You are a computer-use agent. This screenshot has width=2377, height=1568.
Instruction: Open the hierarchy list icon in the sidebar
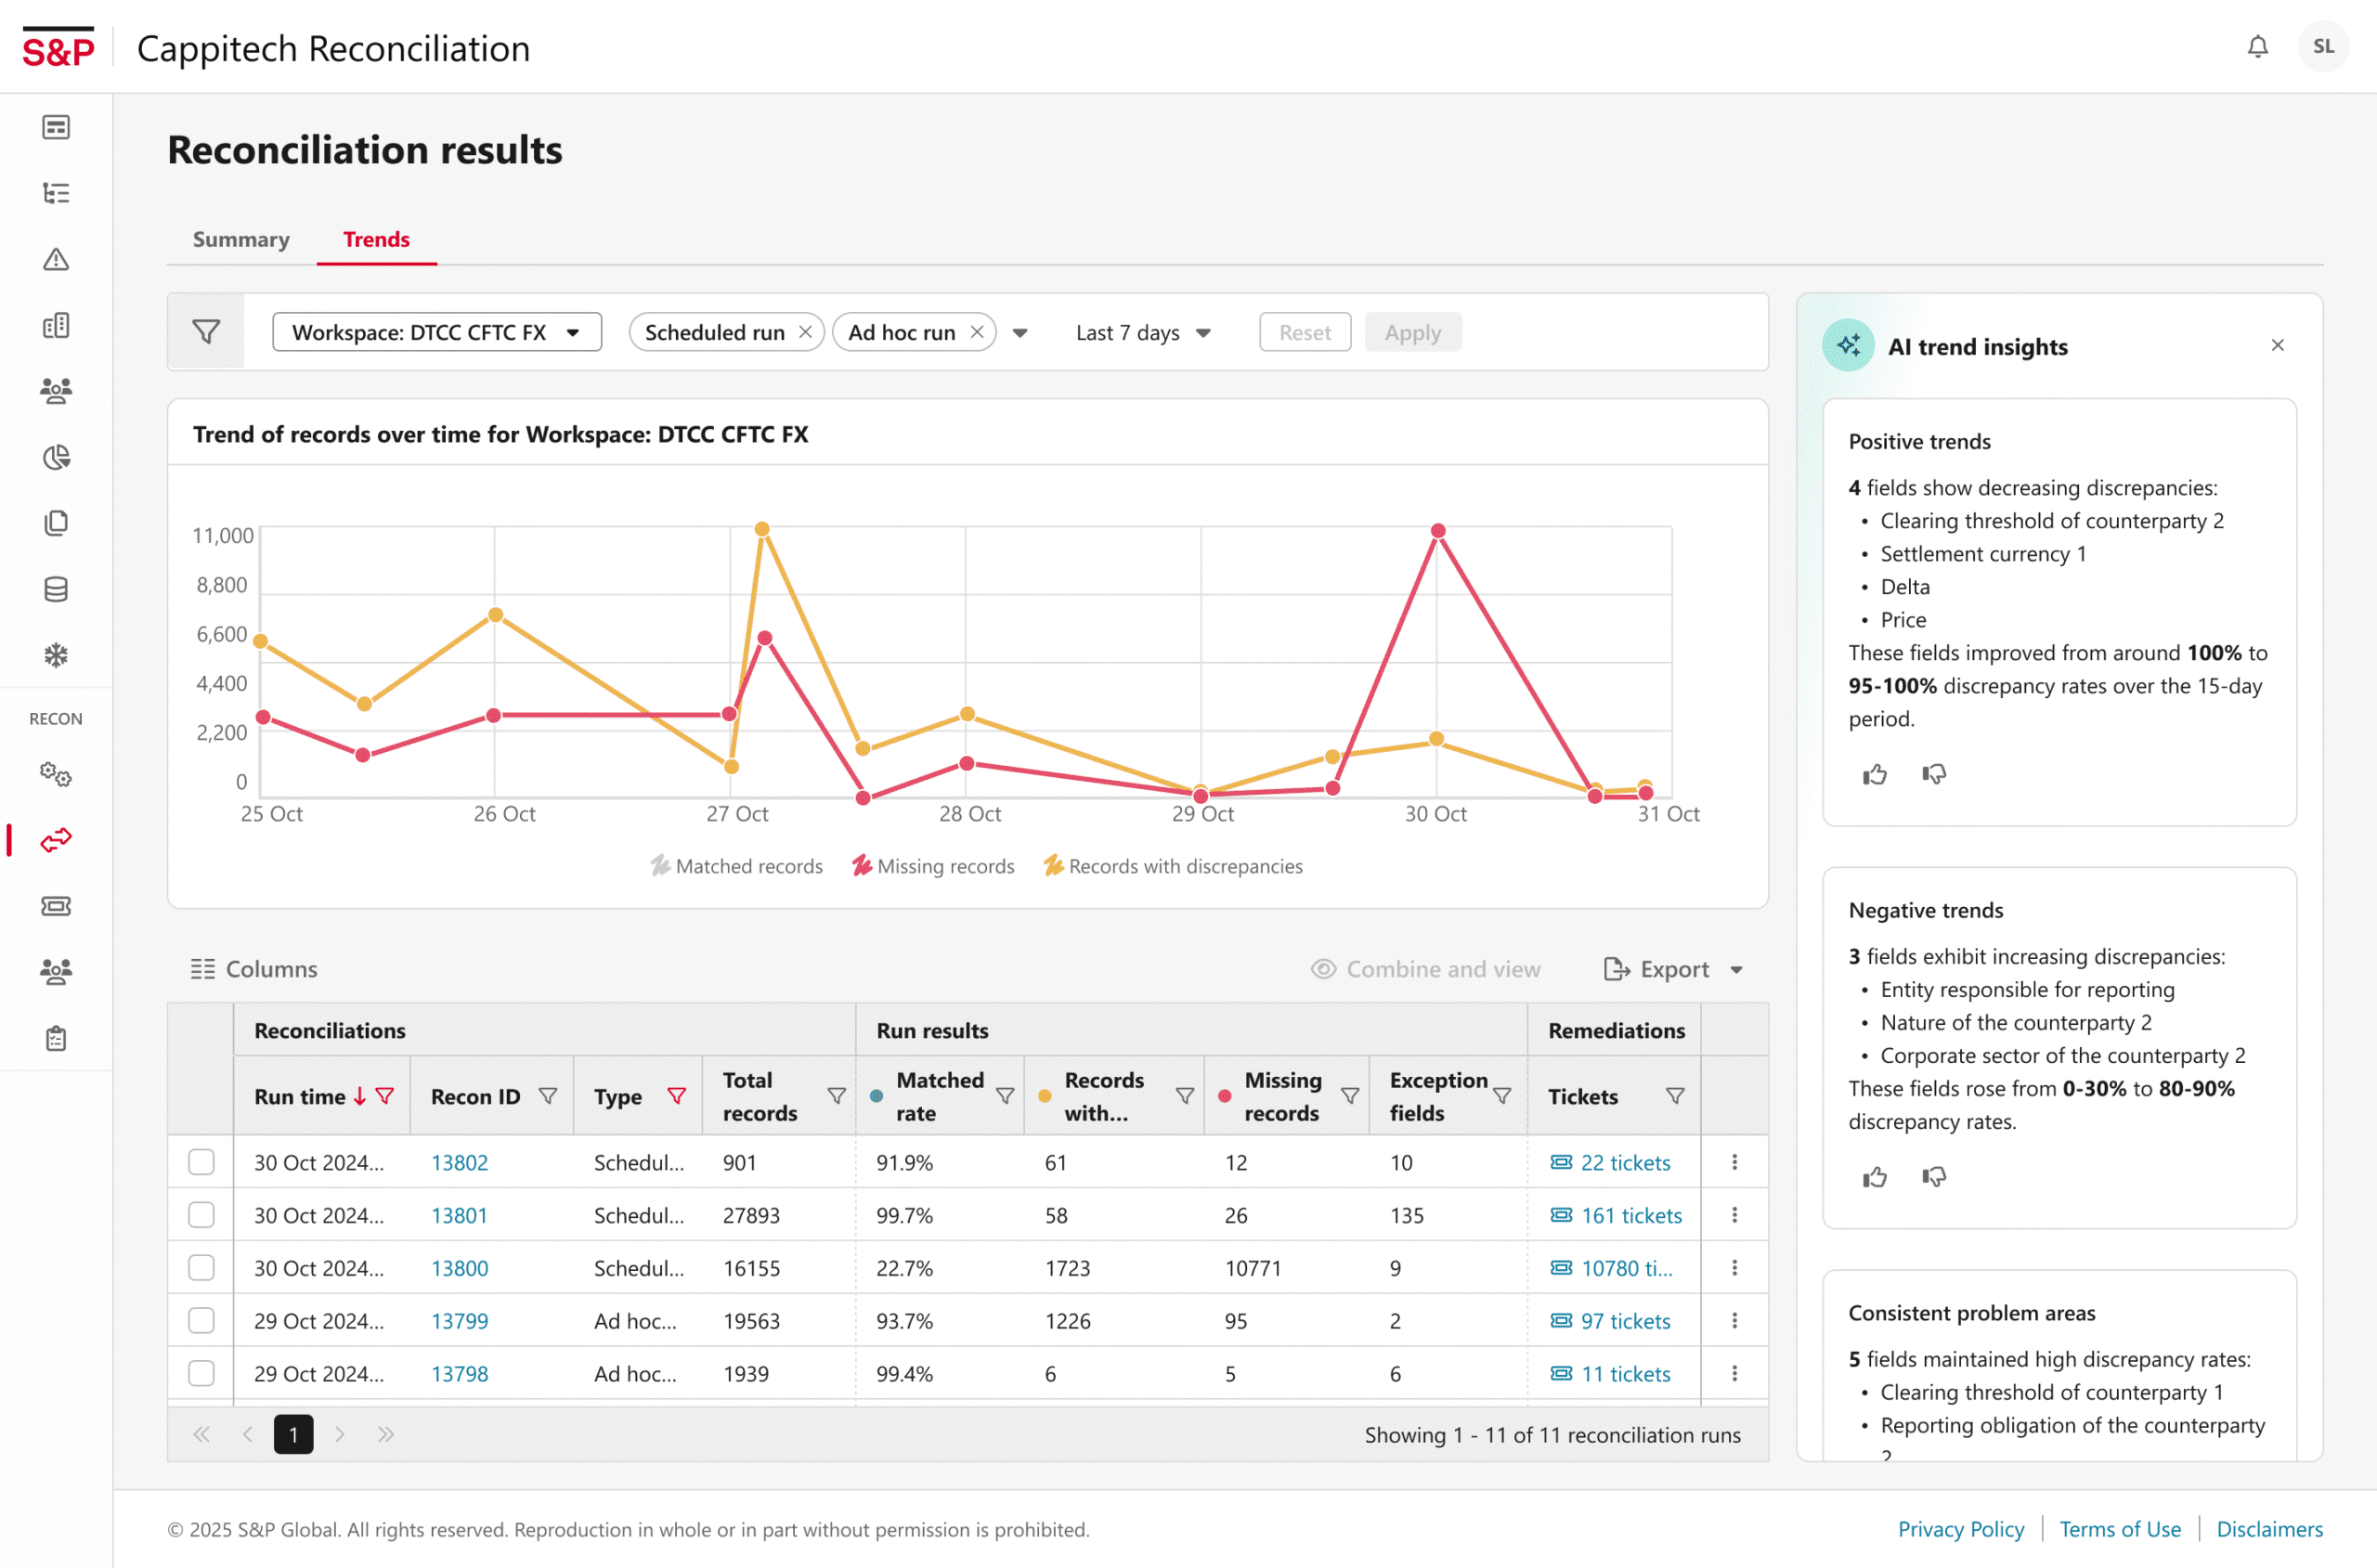point(56,193)
